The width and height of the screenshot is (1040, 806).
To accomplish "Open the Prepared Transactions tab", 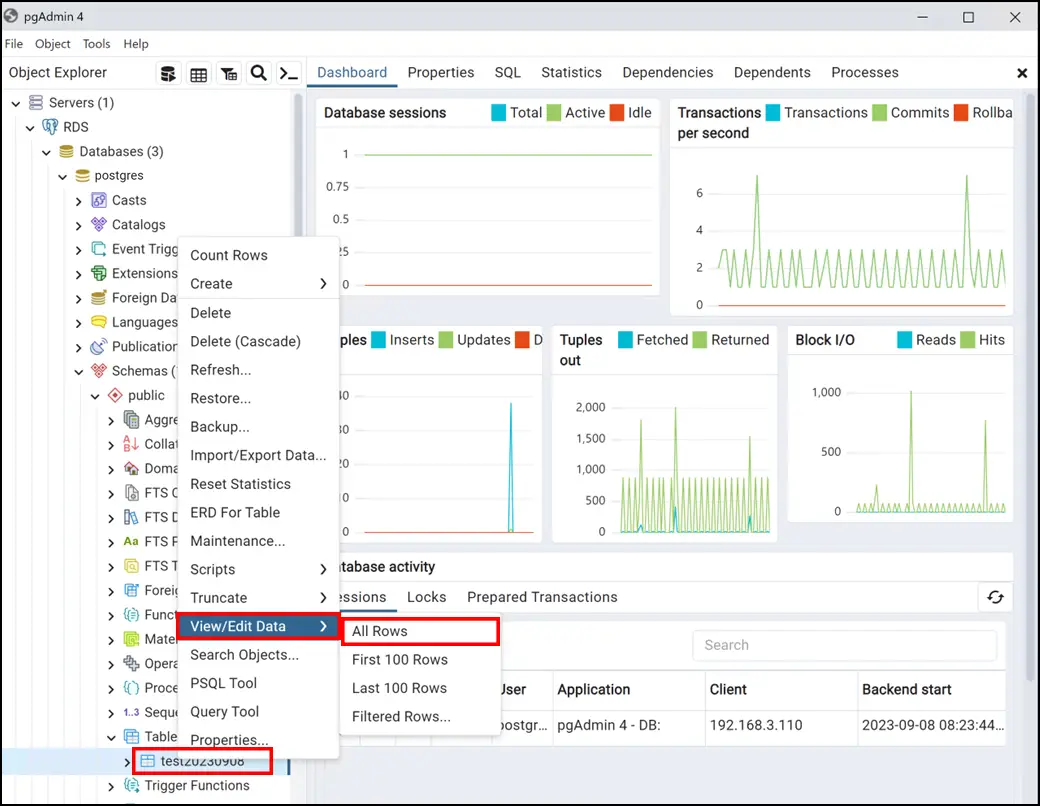I will pos(542,597).
